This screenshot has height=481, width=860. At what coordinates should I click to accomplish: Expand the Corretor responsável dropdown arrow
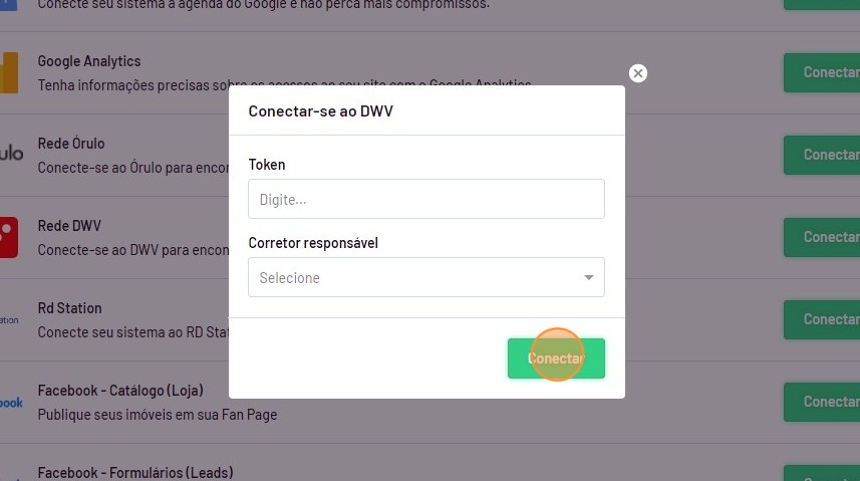pos(589,278)
